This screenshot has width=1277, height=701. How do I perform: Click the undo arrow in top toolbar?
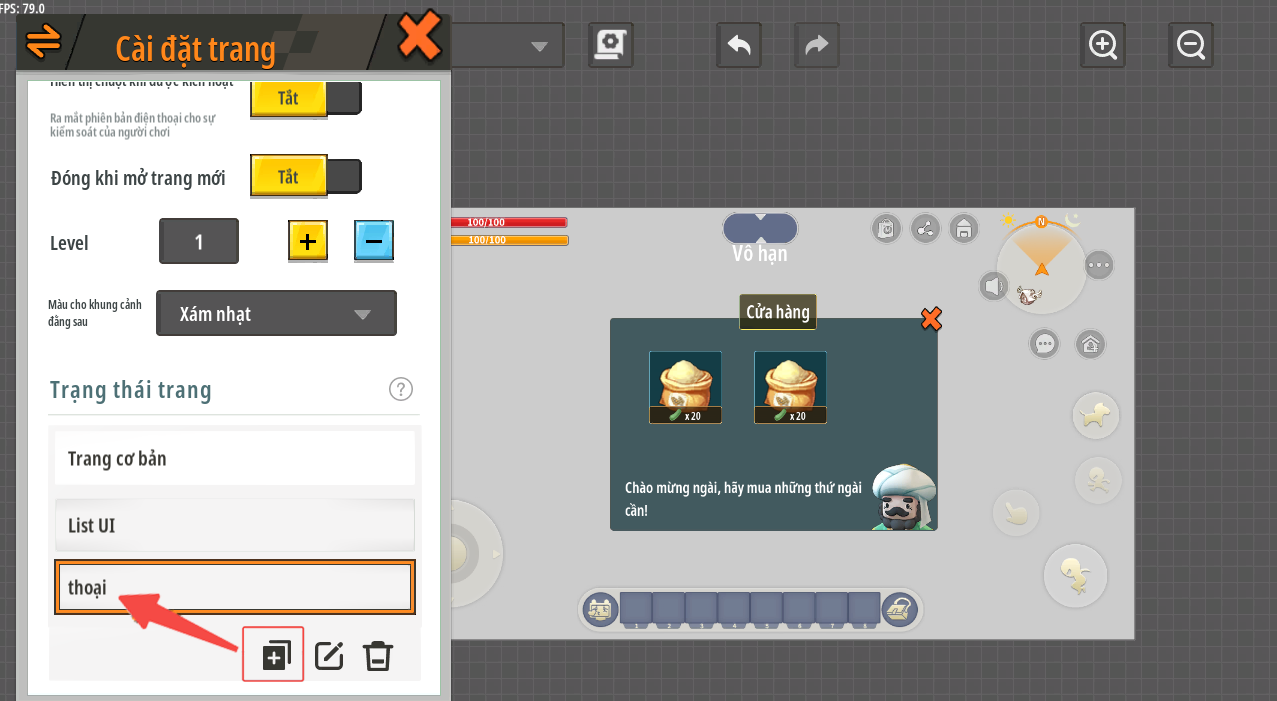[x=739, y=45]
